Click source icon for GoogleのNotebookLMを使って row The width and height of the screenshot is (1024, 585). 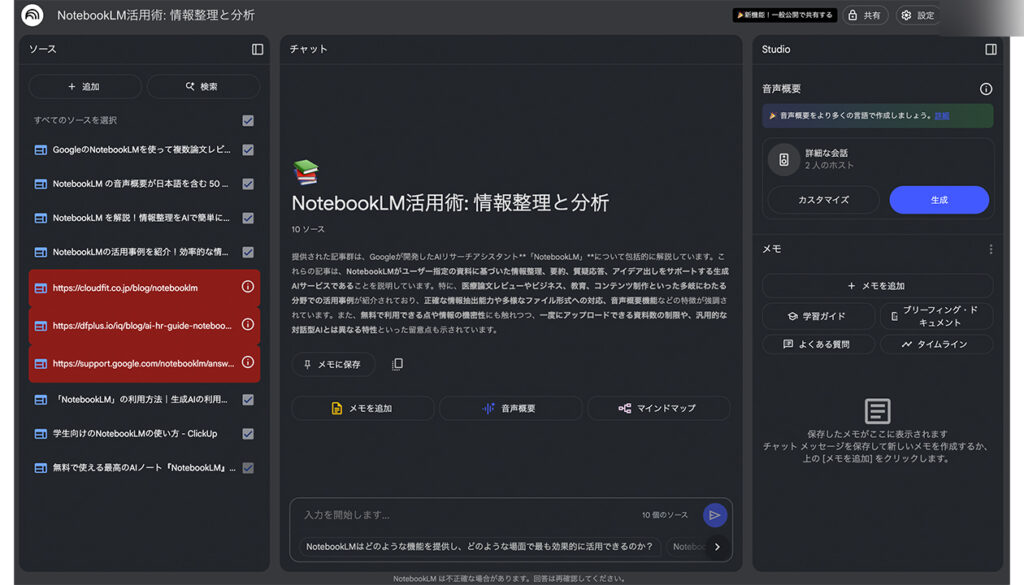coord(40,150)
